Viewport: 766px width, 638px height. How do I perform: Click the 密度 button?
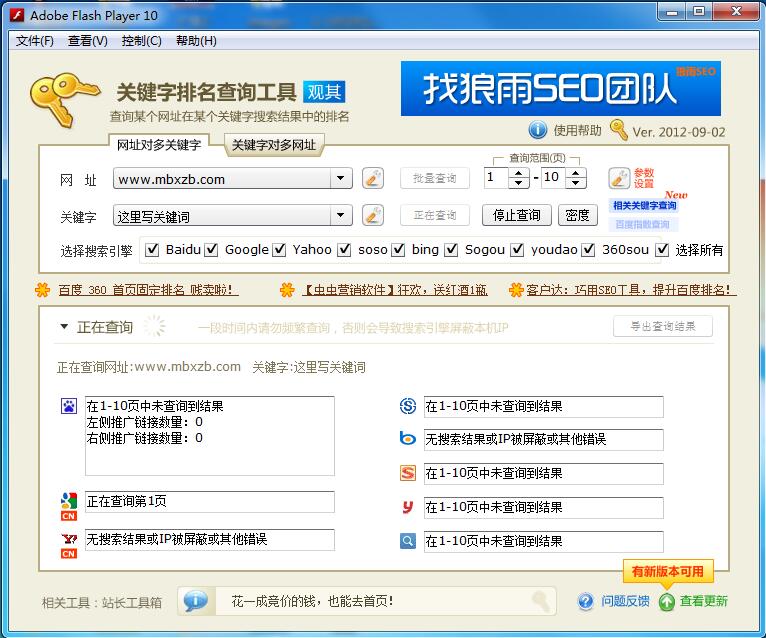point(577,215)
